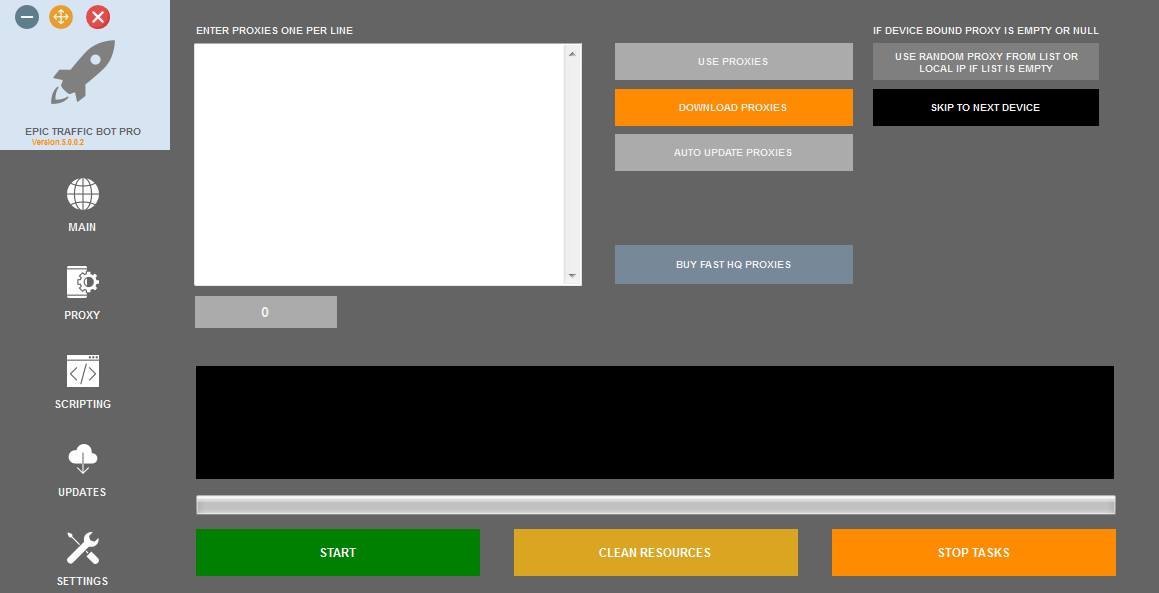Click the proxy count box showing 0

coord(265,312)
